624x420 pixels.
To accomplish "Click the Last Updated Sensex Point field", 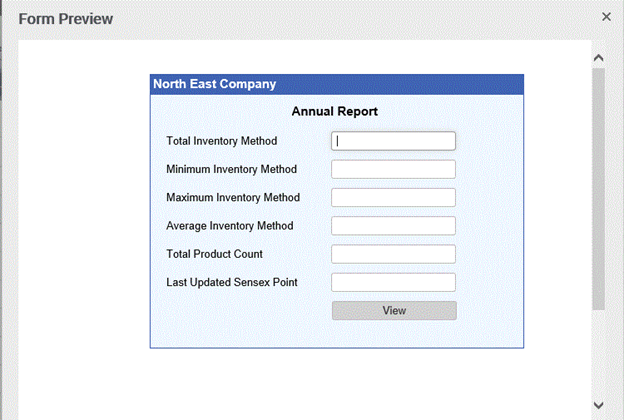I will pyautogui.click(x=393, y=282).
